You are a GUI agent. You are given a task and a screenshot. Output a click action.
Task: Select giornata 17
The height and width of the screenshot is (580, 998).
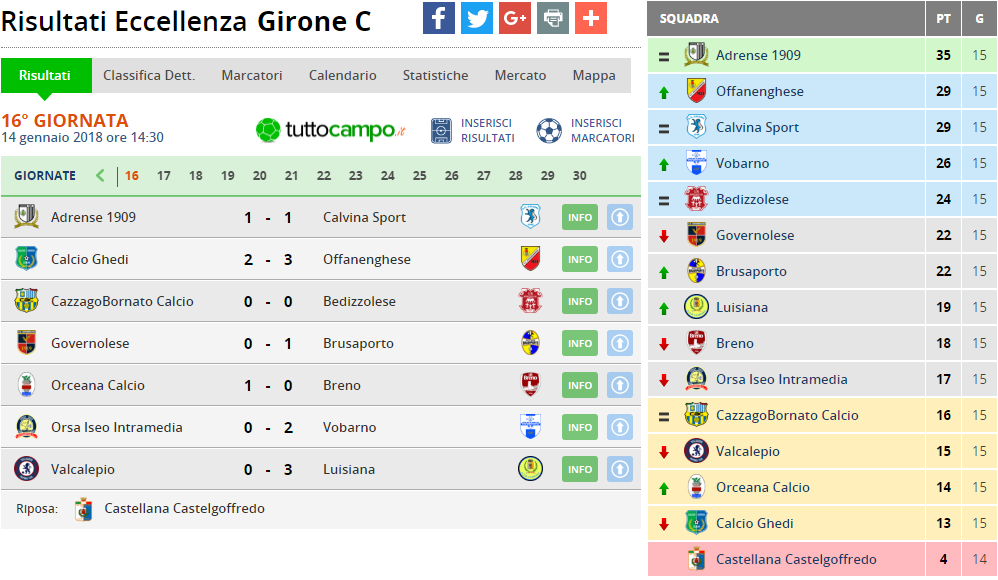[164, 176]
